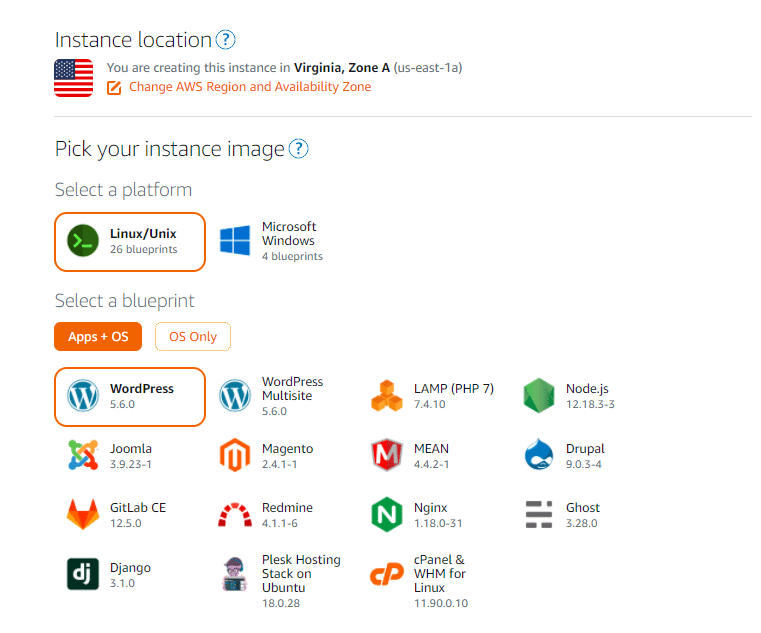761x633 pixels.
Task: Choose the WordPress blueprint label
Action: [x=142, y=389]
